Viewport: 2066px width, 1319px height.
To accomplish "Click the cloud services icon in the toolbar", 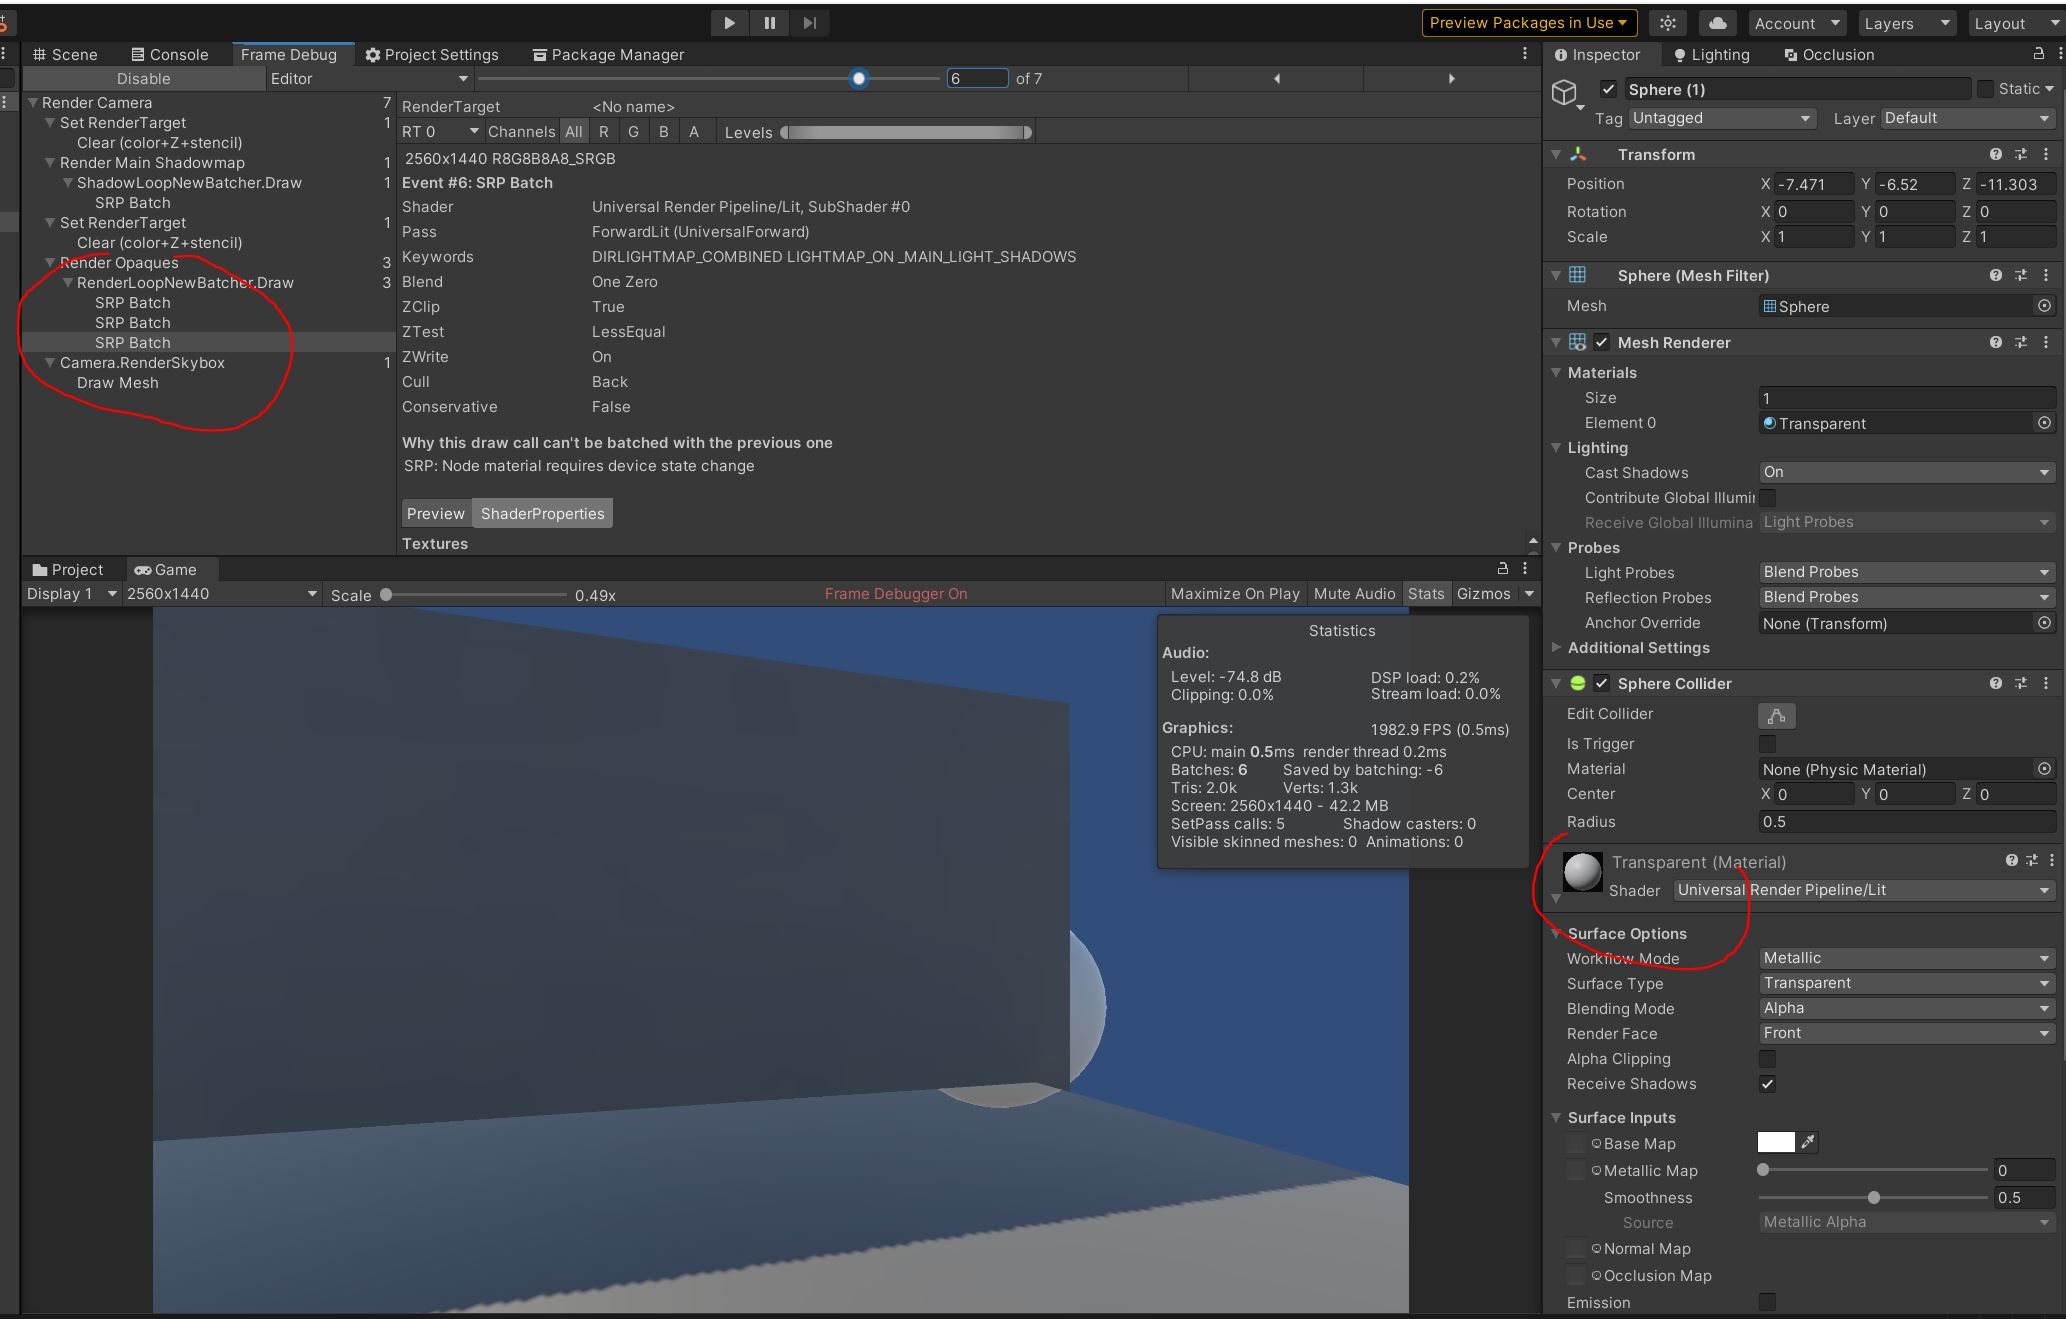I will (1717, 22).
